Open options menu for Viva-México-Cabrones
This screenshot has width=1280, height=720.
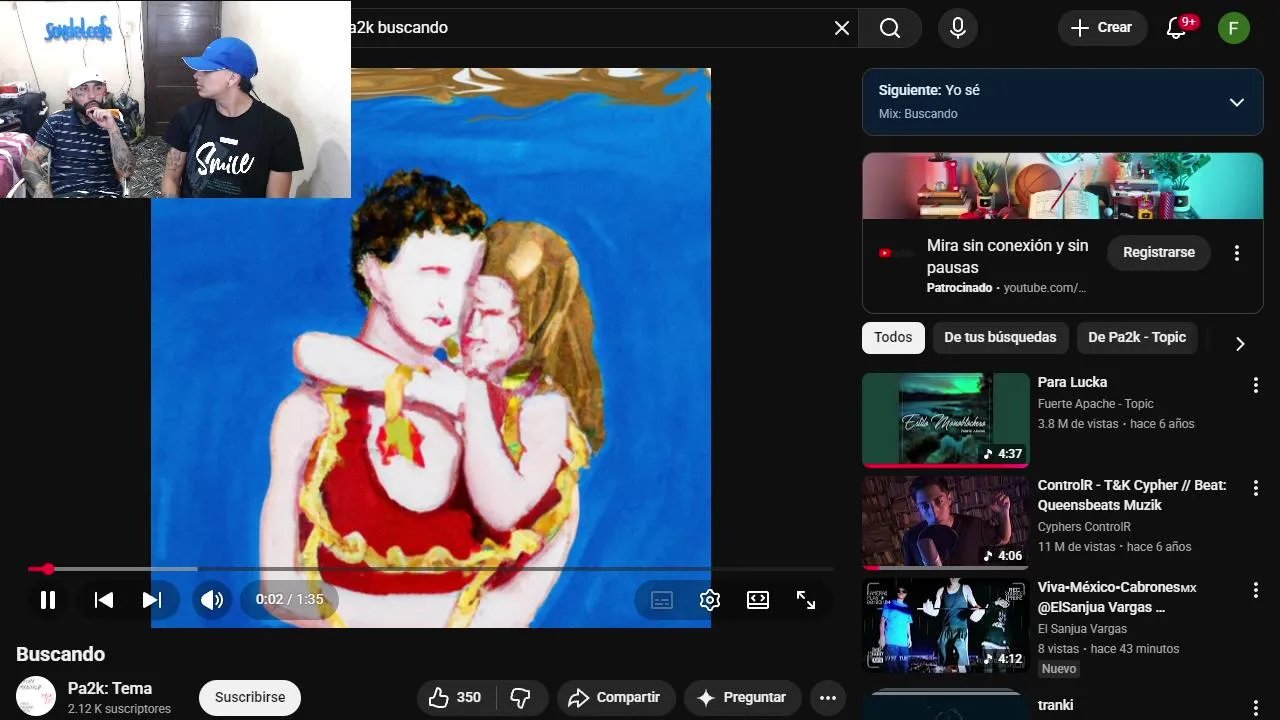tap(1256, 591)
